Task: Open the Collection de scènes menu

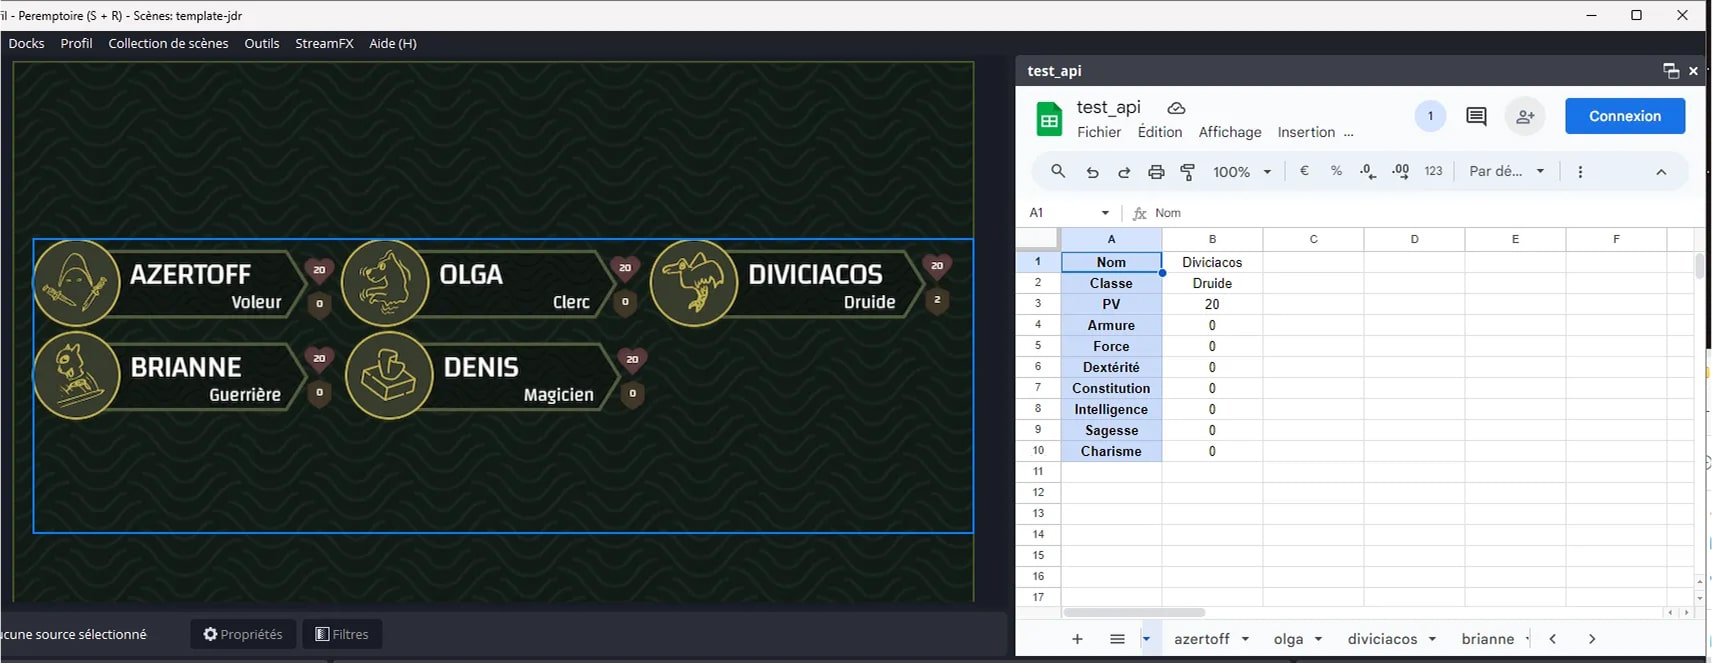Action: pos(168,43)
